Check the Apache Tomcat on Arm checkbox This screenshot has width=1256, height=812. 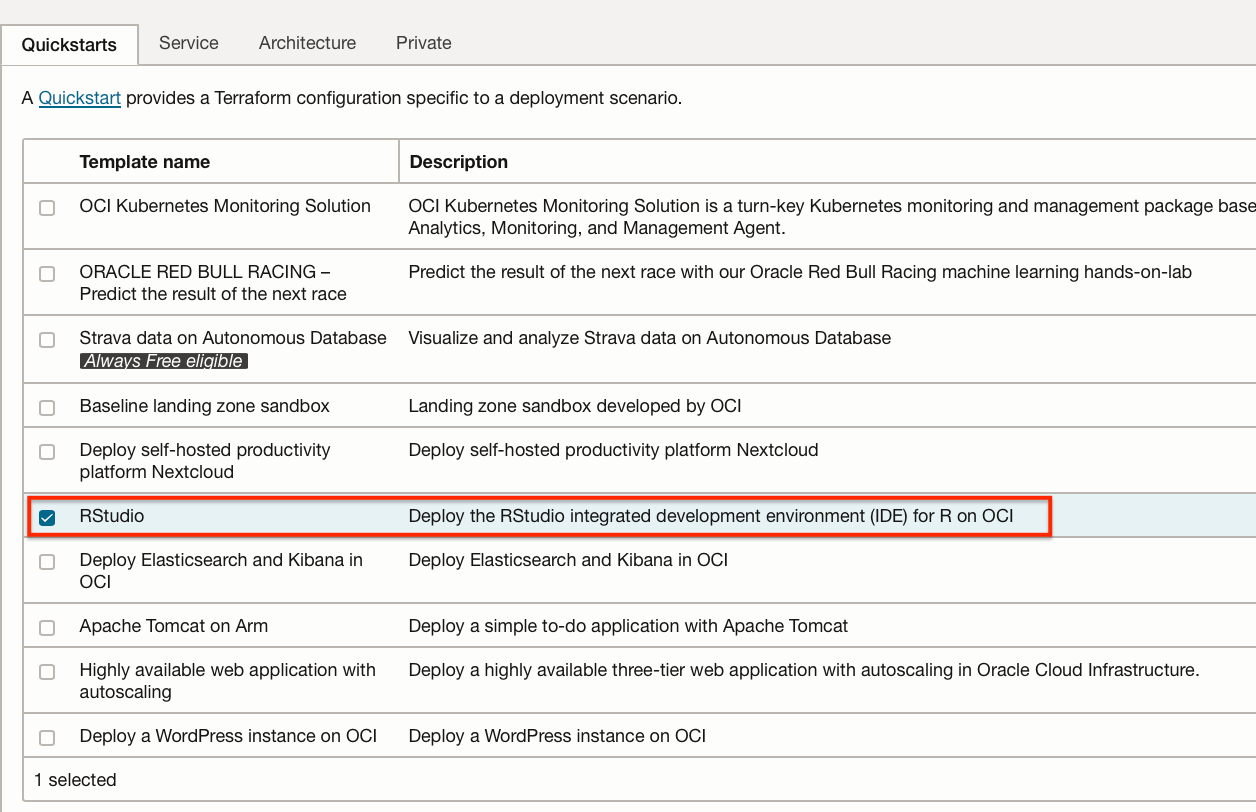(47, 628)
